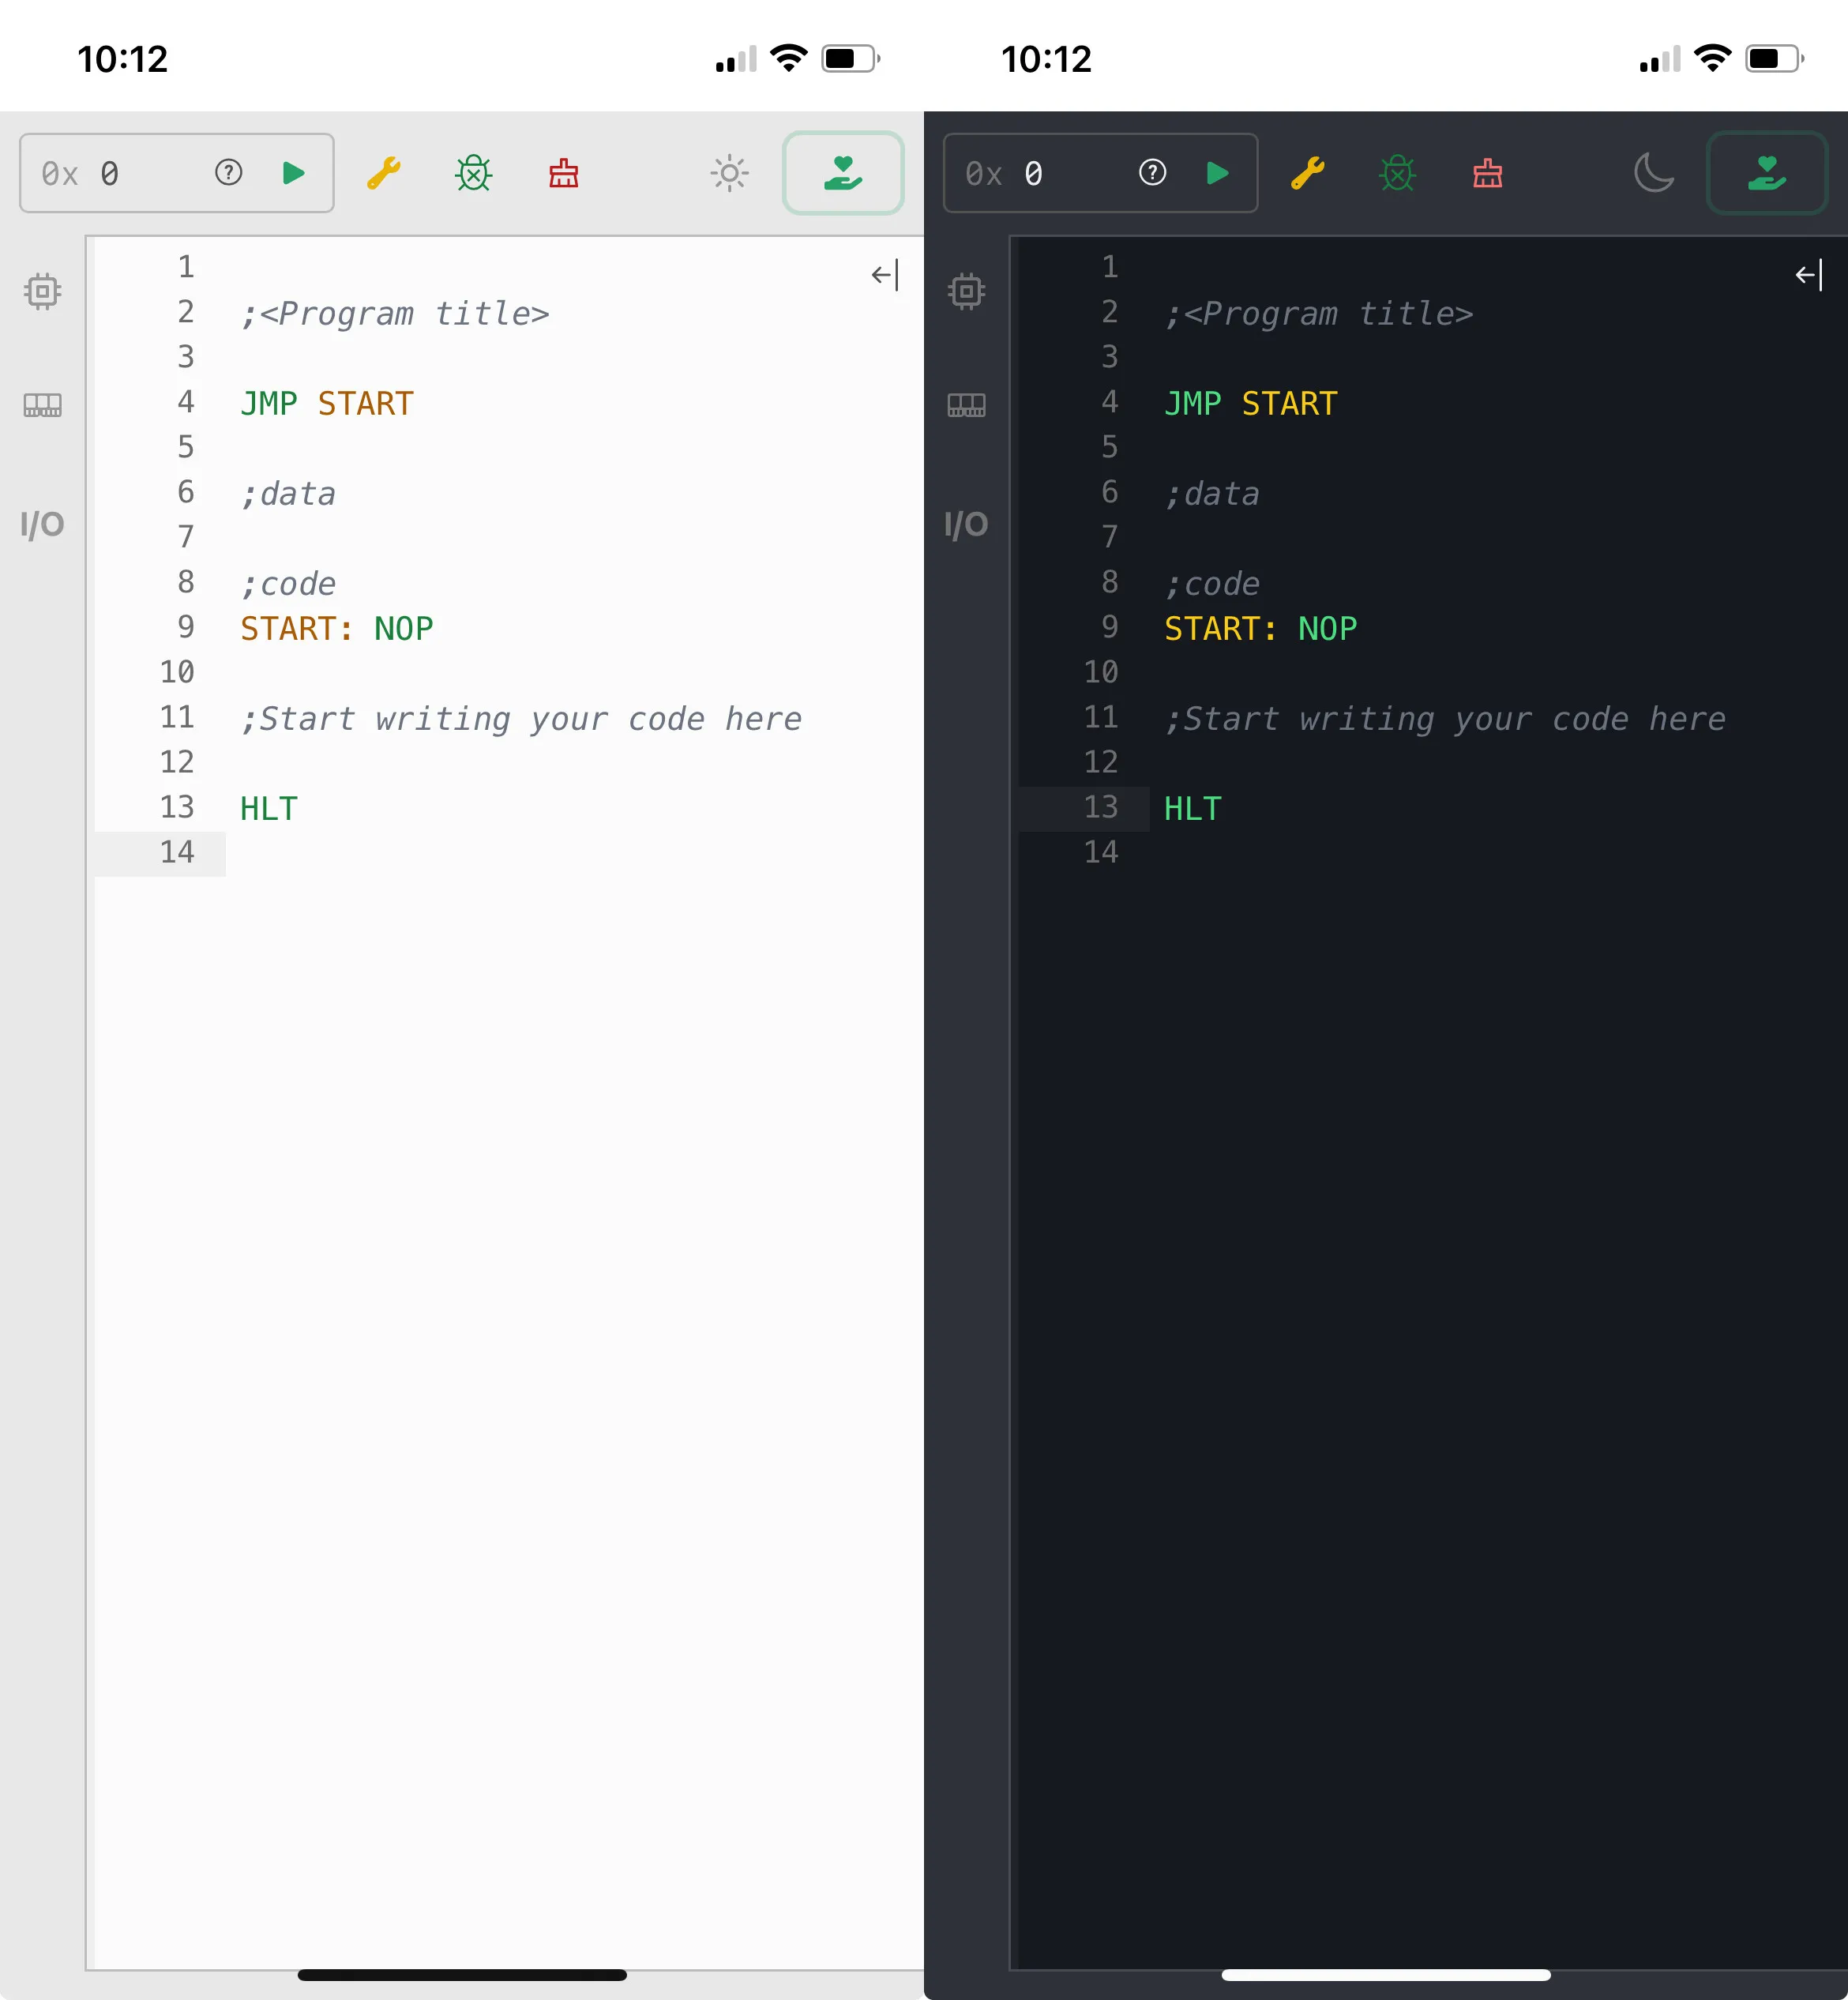Viewport: 1848px width, 2000px height.
Task: Open memory panel icon in dark sidebar
Action: [966, 405]
